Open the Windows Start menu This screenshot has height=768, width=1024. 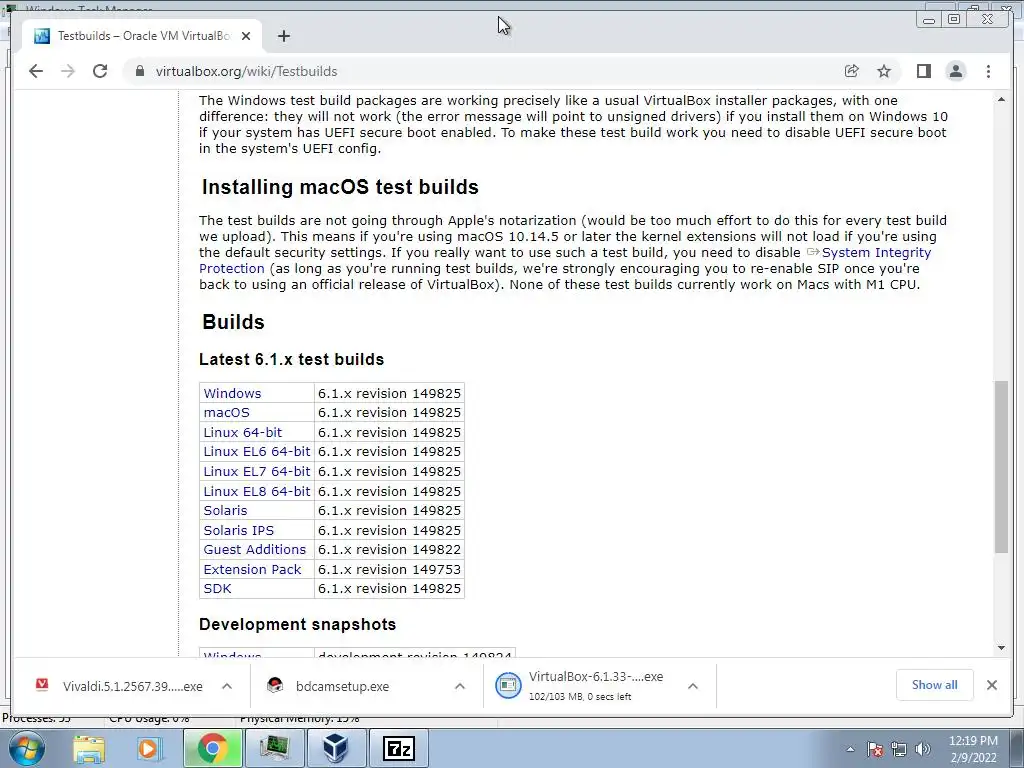[x=25, y=748]
